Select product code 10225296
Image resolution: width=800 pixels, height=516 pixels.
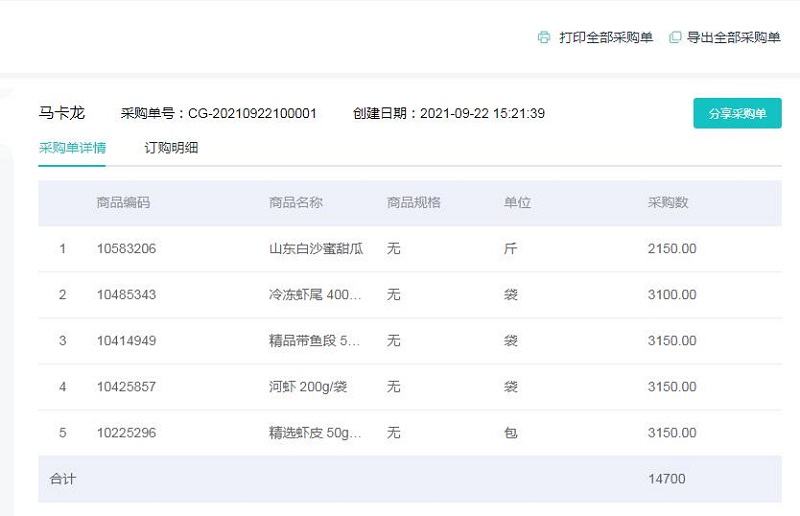point(127,433)
